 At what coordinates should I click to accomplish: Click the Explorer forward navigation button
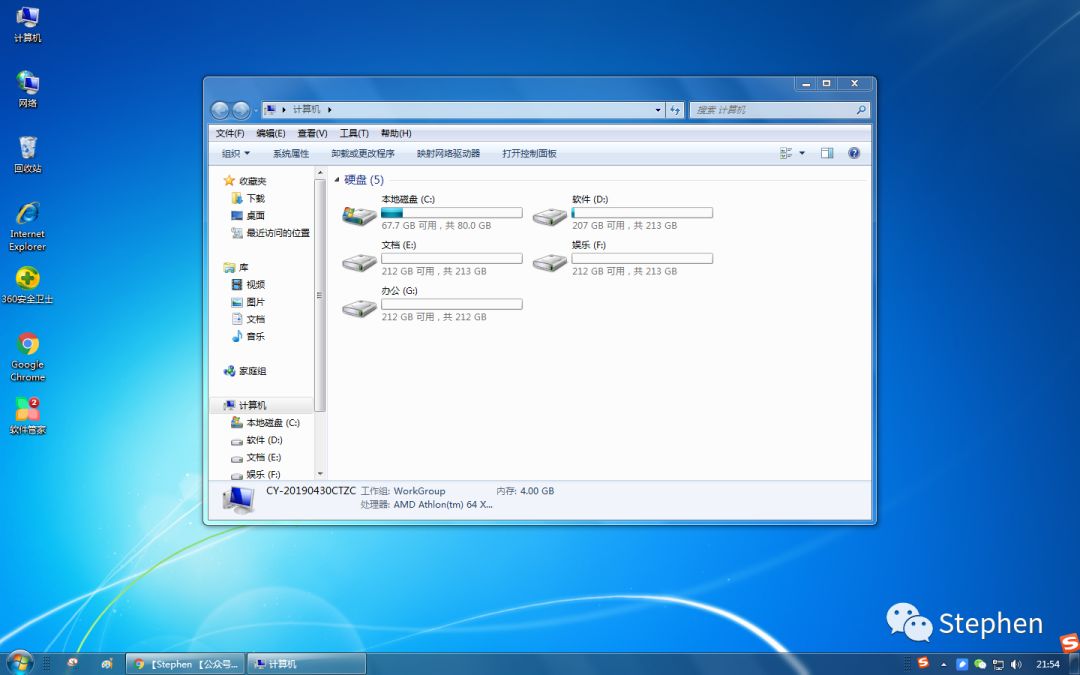pos(240,110)
